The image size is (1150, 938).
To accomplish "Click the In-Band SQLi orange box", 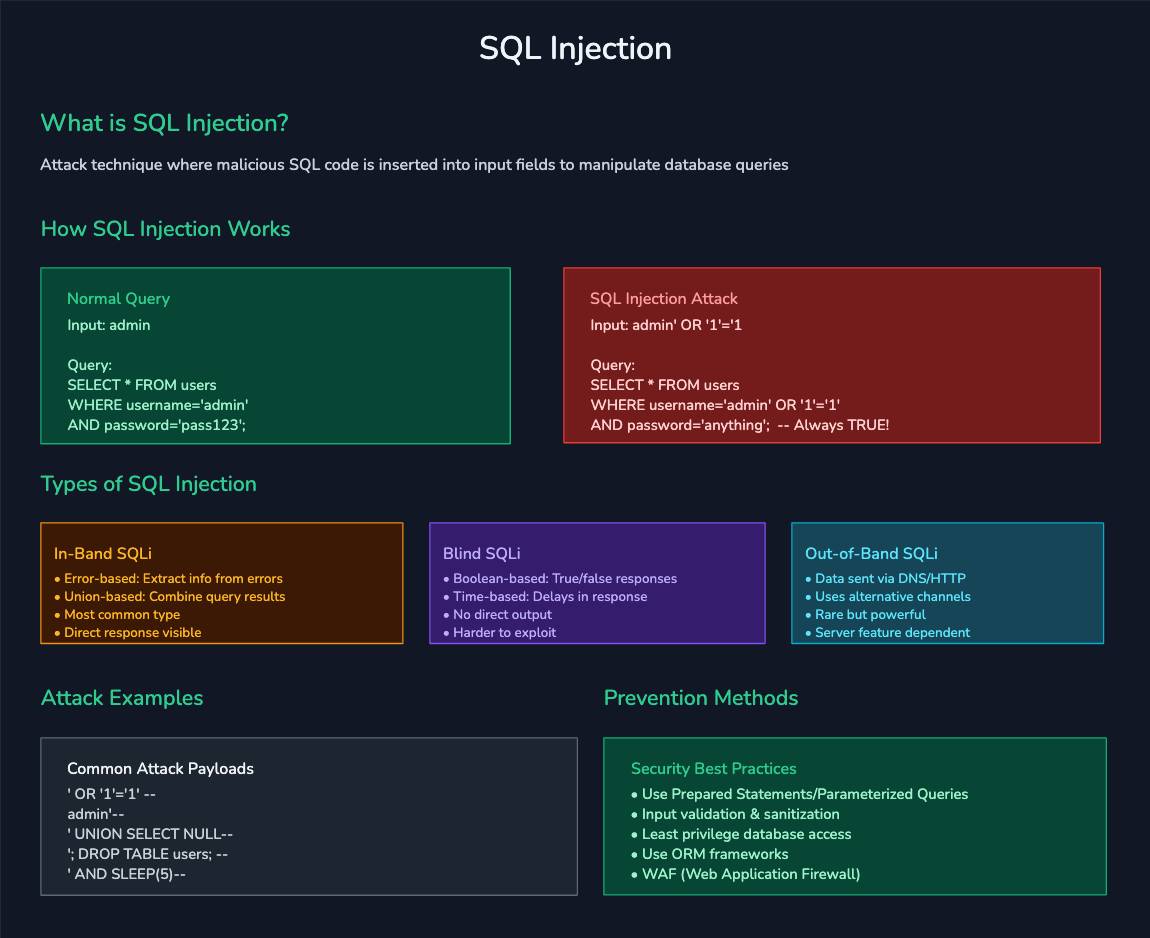I will tap(221, 583).
